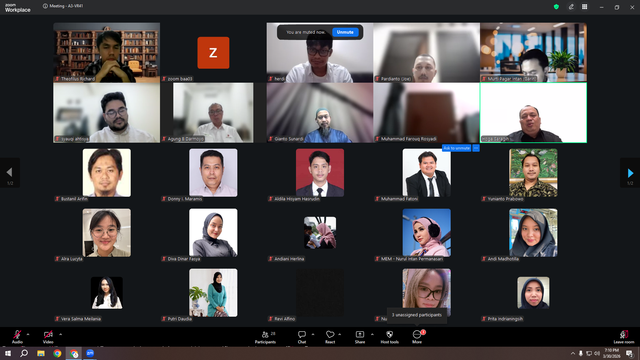Viewport: 640px width, 360px height.
Task: Select Yunianto Prabowo profile picture
Action: pyautogui.click(x=533, y=173)
